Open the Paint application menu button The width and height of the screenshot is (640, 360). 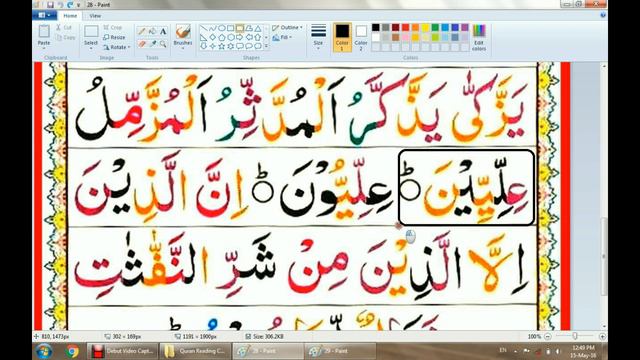pyautogui.click(x=44, y=16)
